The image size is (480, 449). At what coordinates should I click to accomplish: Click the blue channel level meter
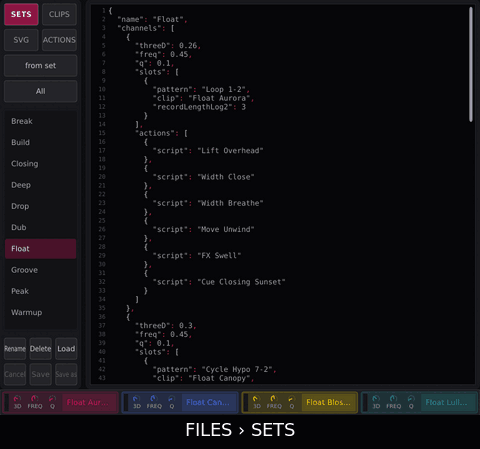click(x=126, y=403)
